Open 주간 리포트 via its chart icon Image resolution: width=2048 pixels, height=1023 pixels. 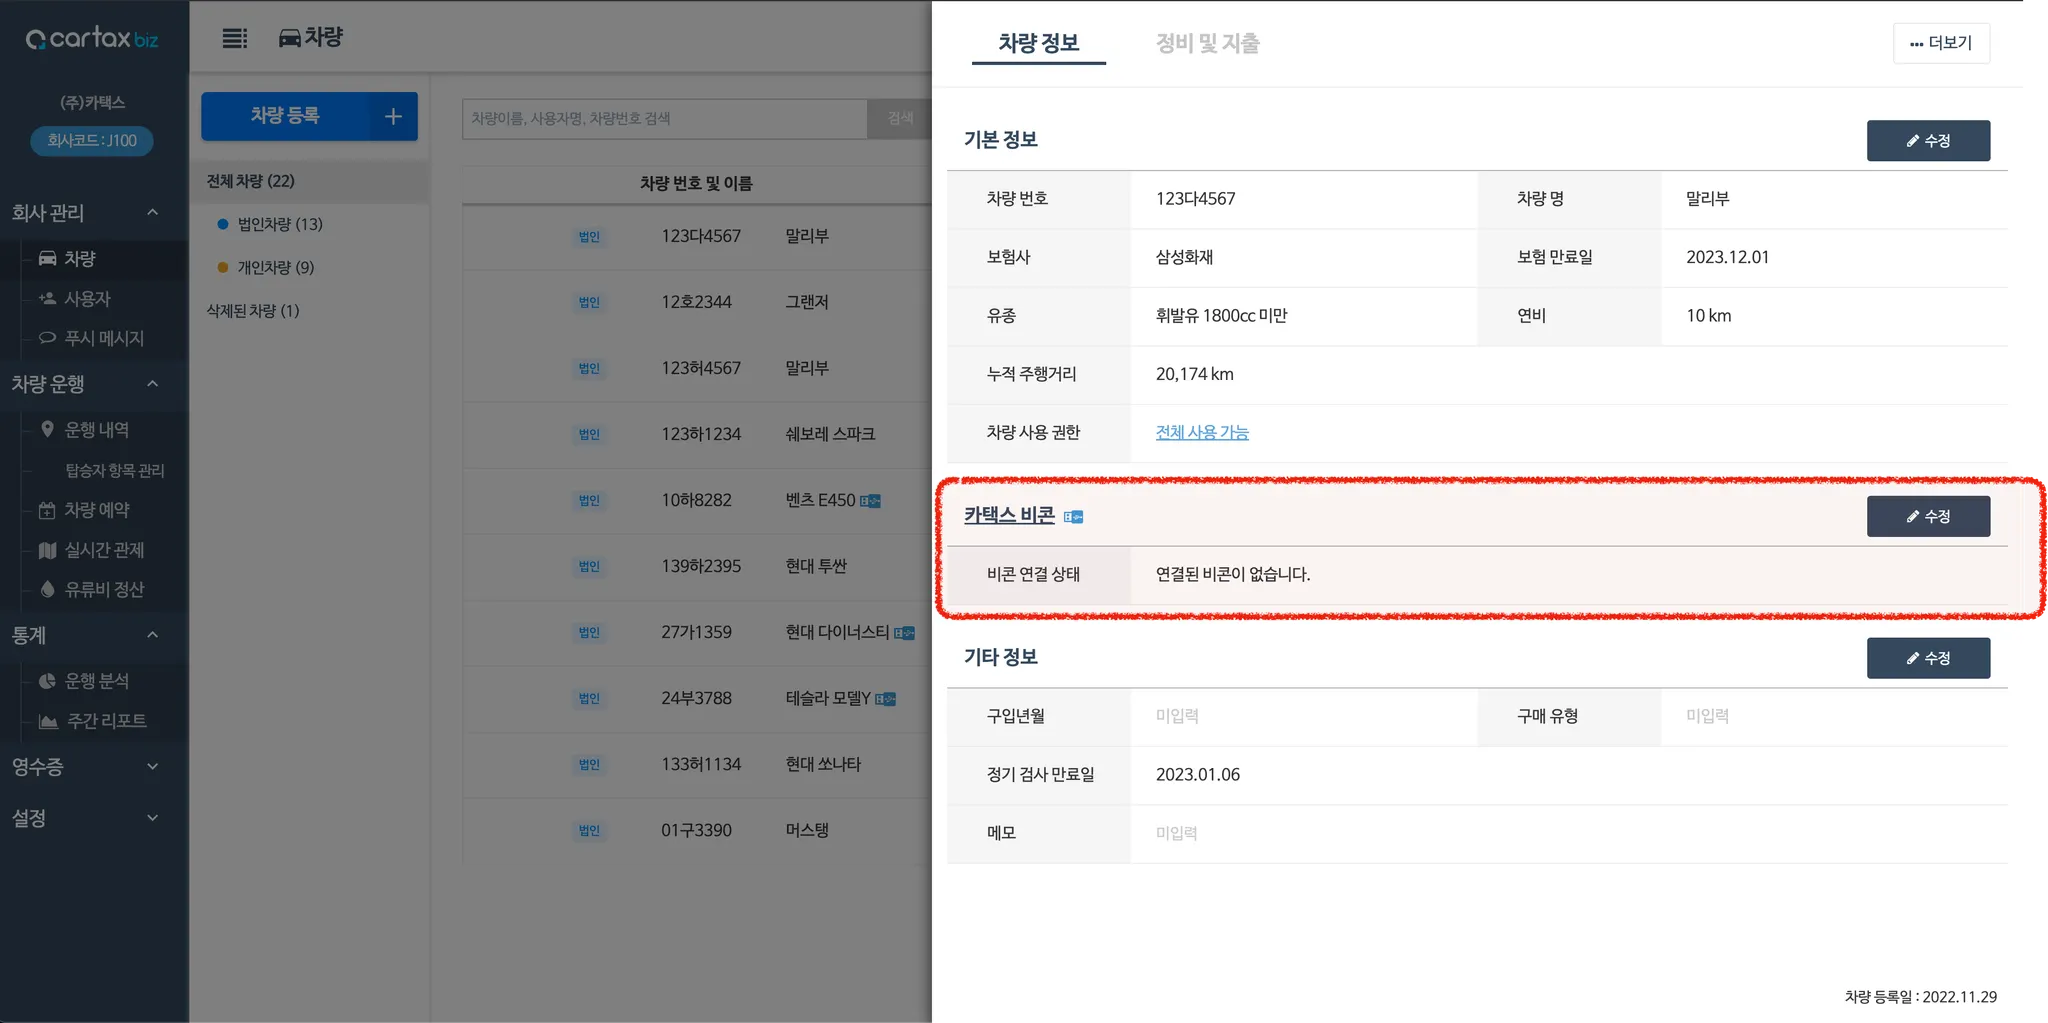pyautogui.click(x=47, y=721)
